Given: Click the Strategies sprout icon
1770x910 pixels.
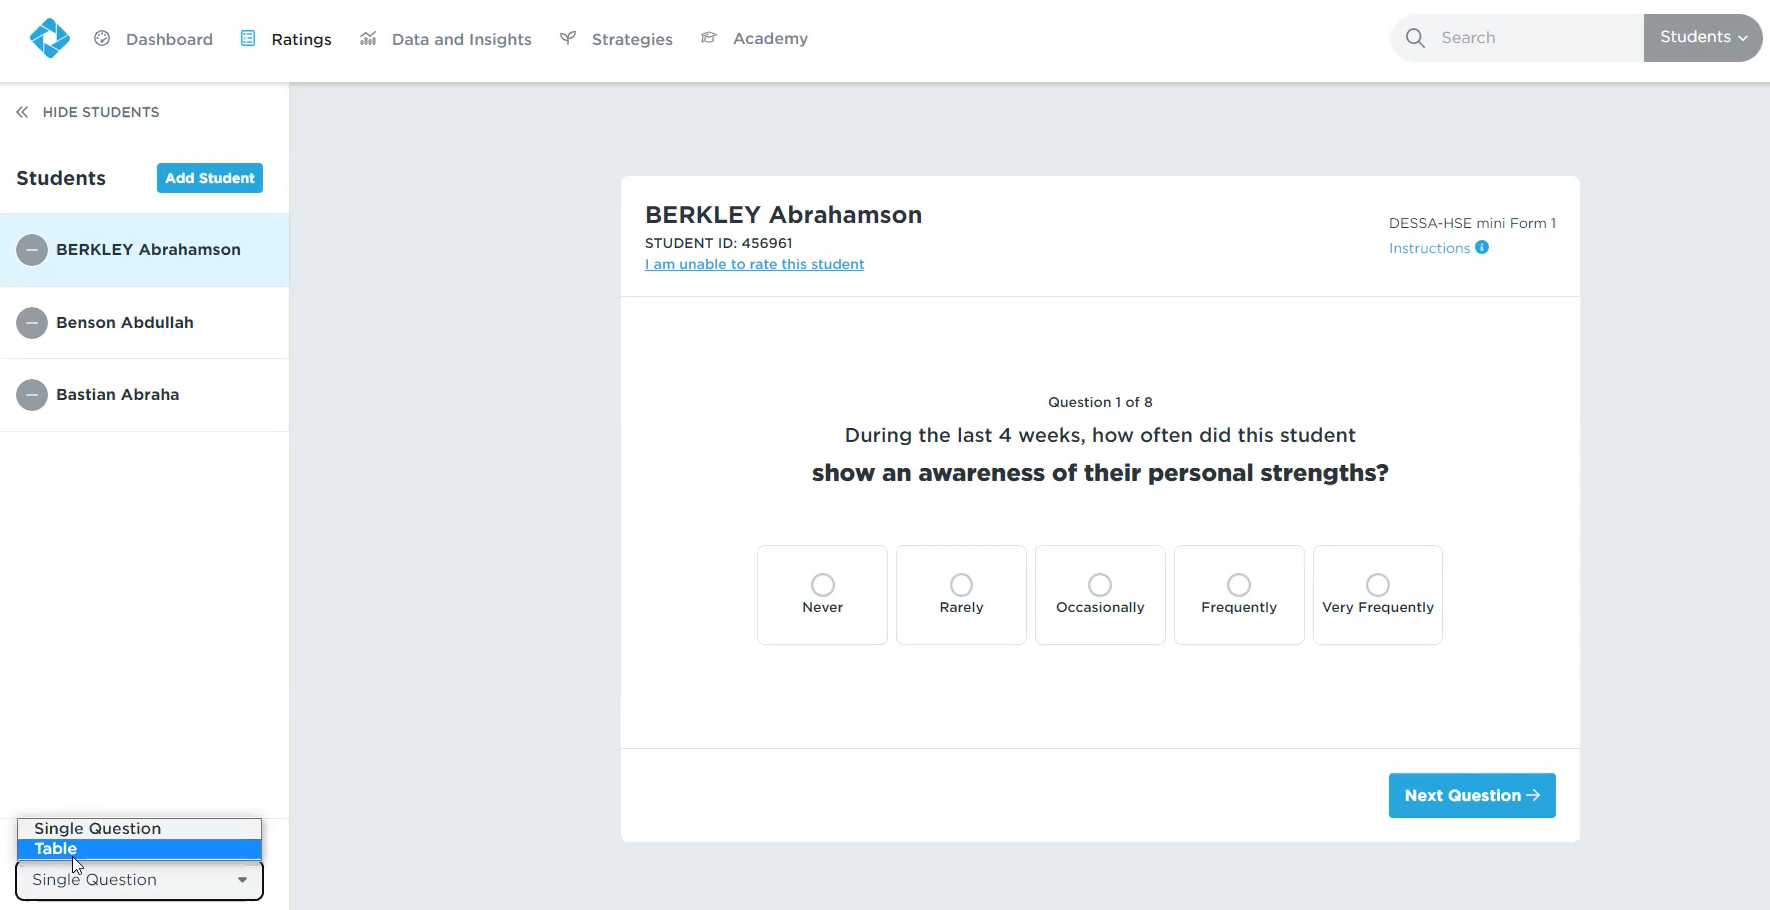Looking at the screenshot, I should pyautogui.click(x=568, y=38).
